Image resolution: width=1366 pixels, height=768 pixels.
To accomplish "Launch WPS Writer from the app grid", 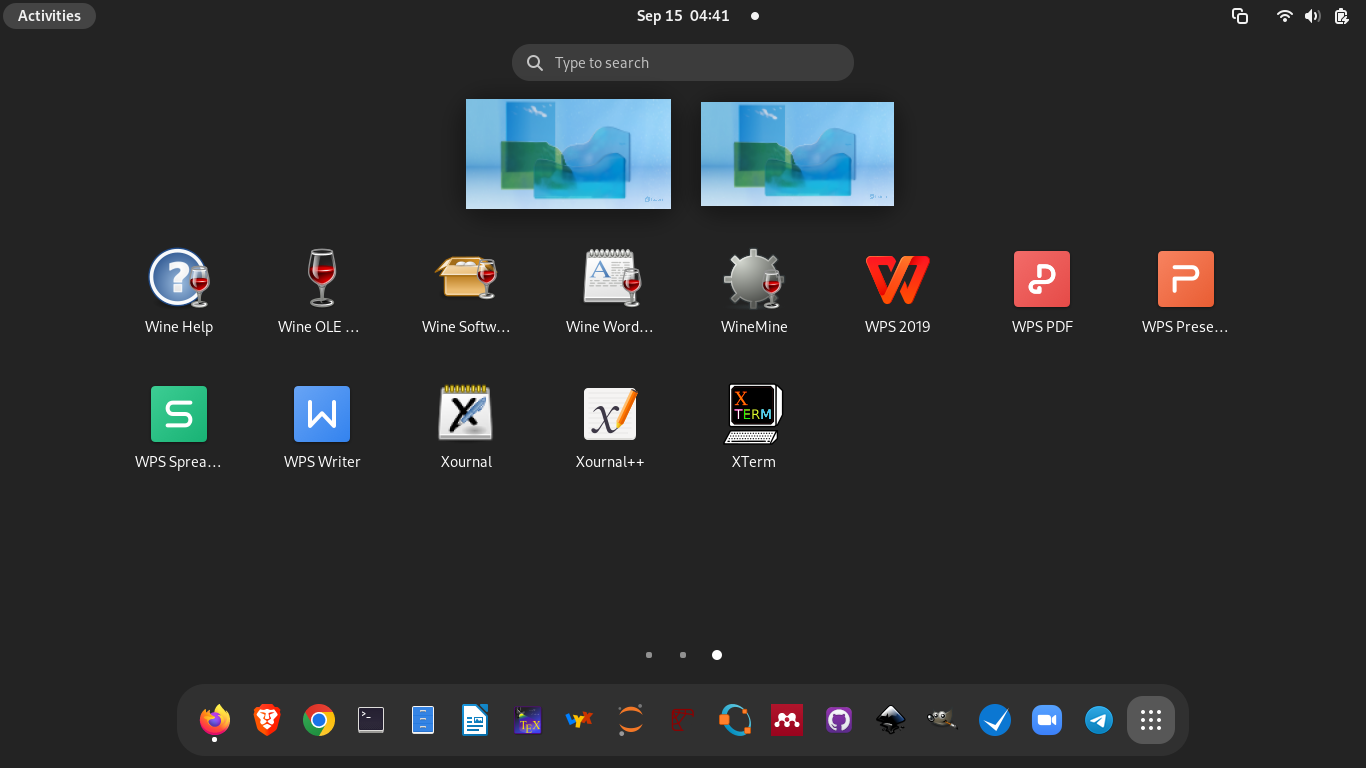I will [322, 414].
